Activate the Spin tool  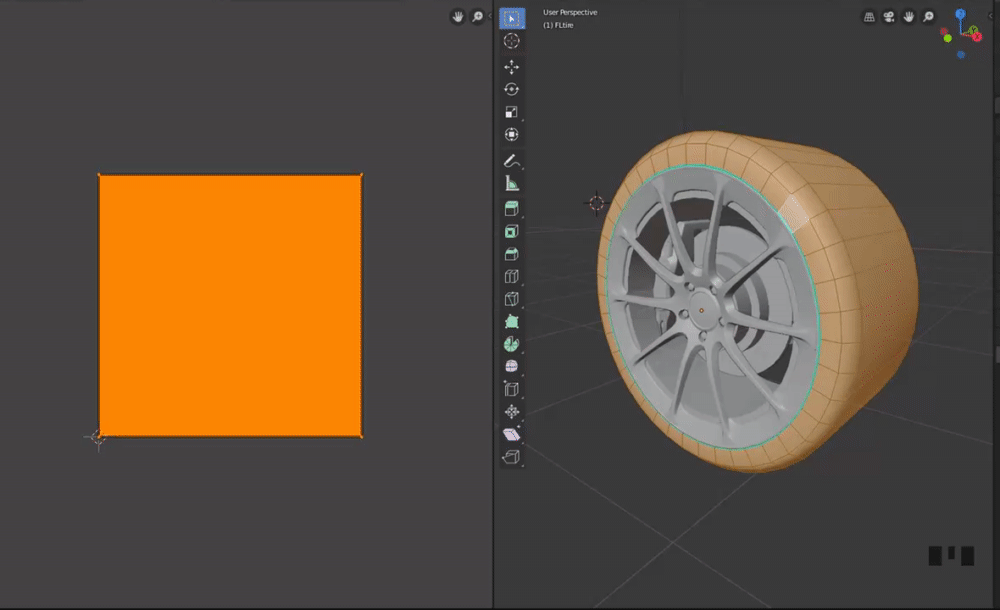[x=511, y=344]
